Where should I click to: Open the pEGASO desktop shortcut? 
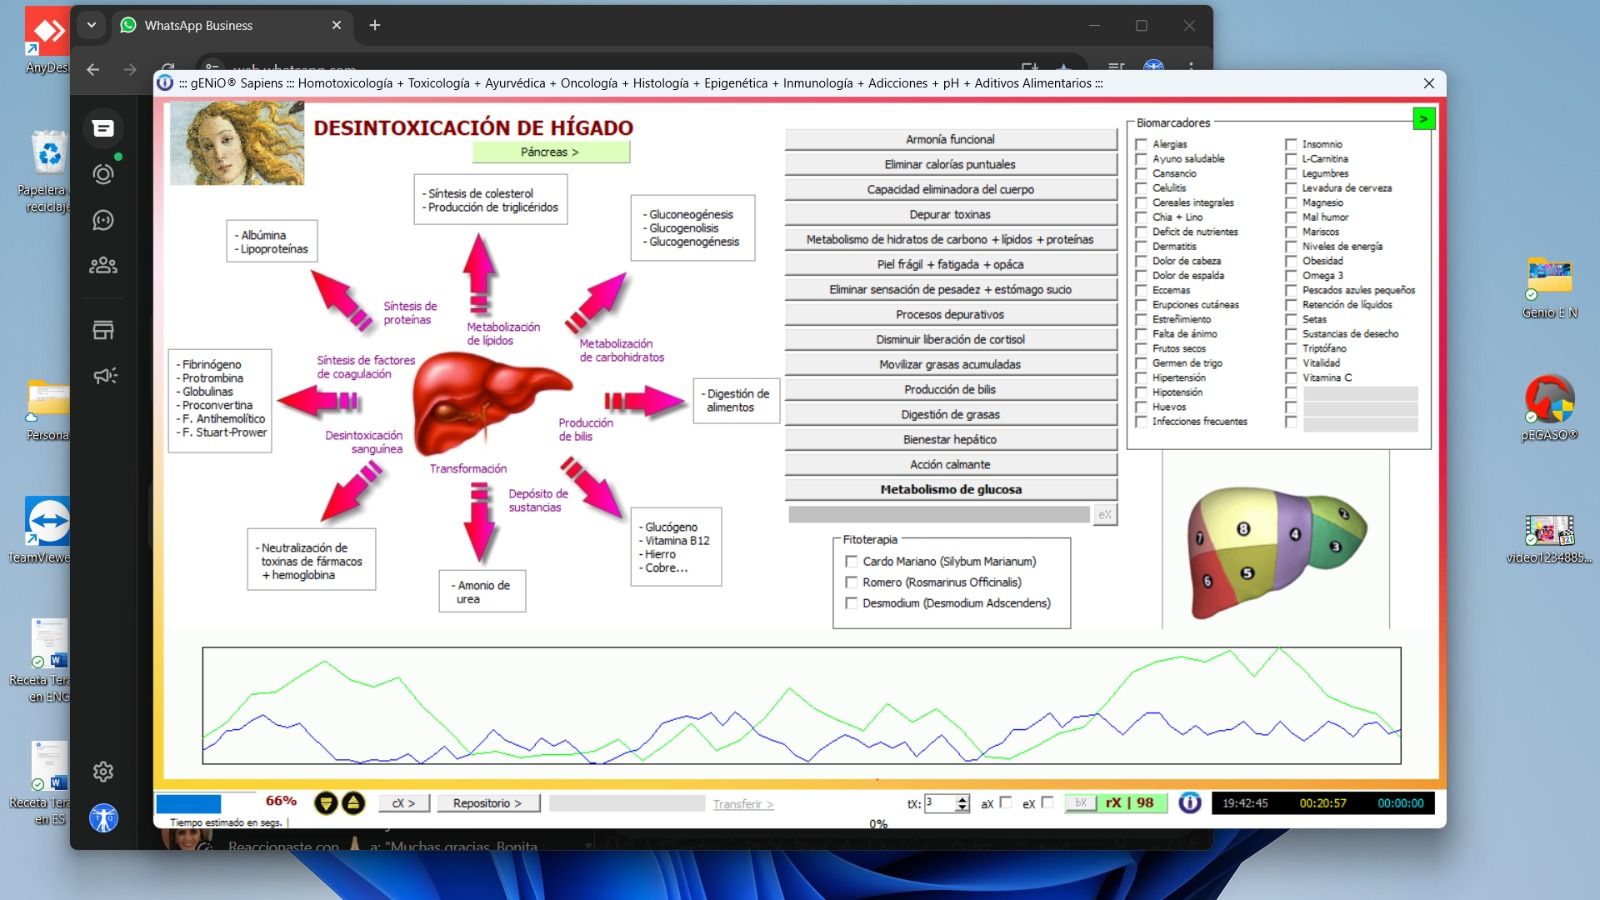tap(1549, 409)
